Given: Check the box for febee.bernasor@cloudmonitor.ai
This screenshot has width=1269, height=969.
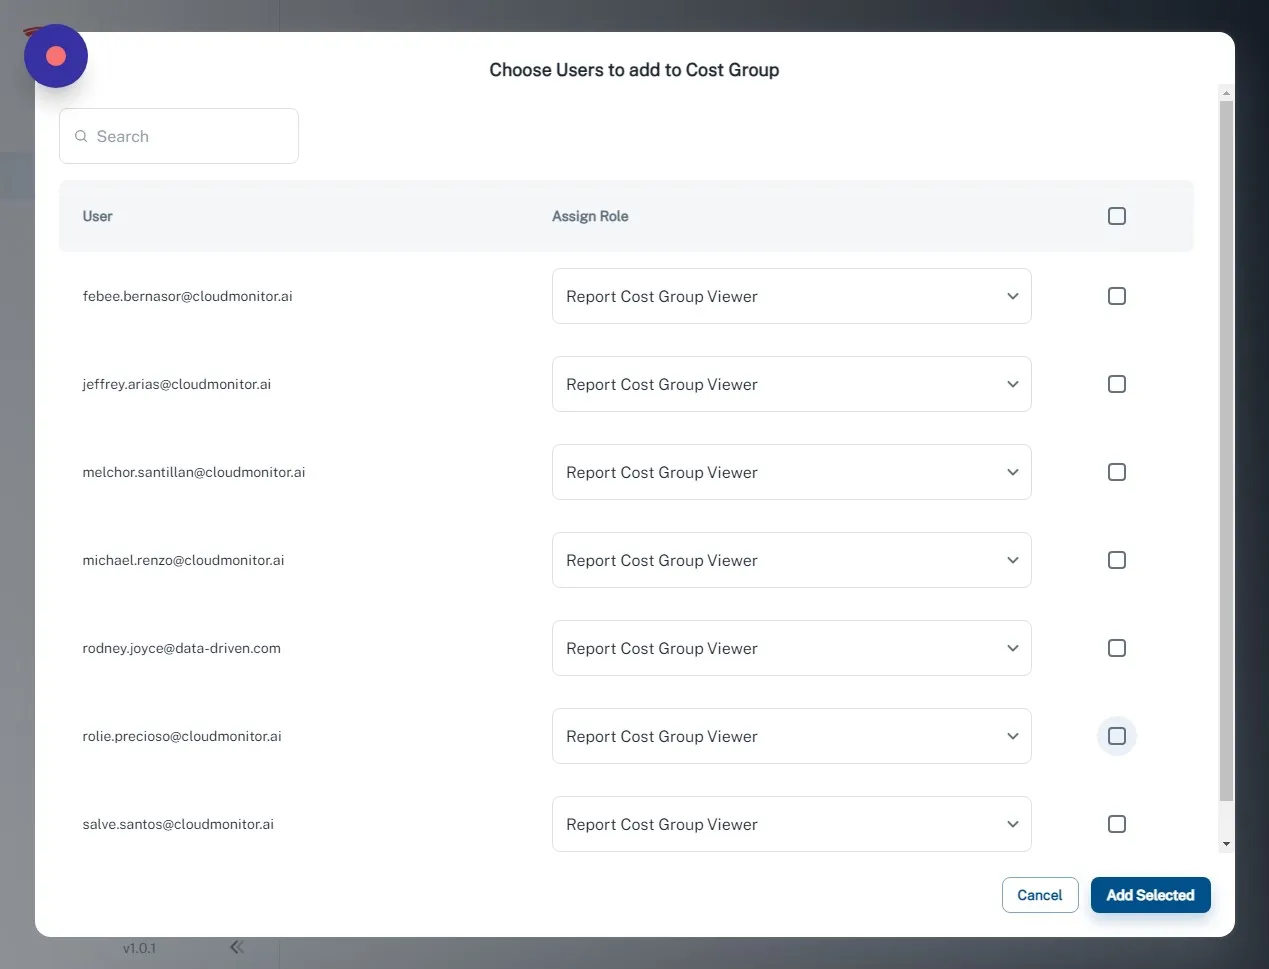Looking at the screenshot, I should pyautogui.click(x=1117, y=296).
